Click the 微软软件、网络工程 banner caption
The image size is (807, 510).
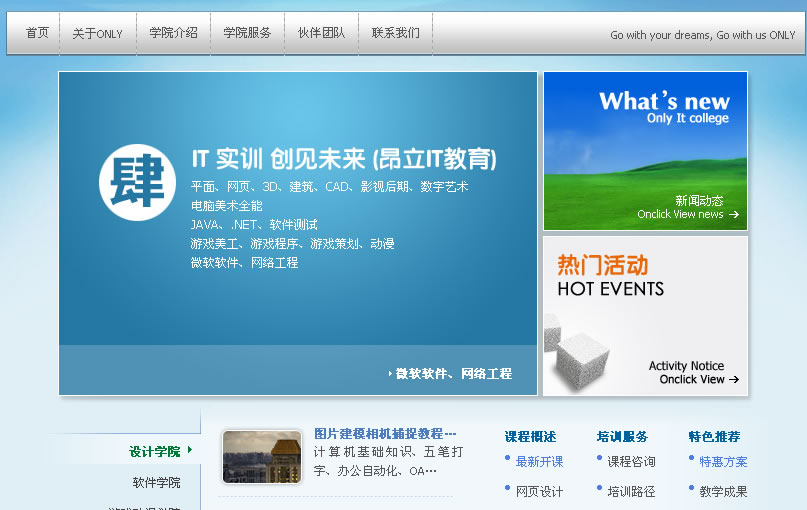click(453, 374)
